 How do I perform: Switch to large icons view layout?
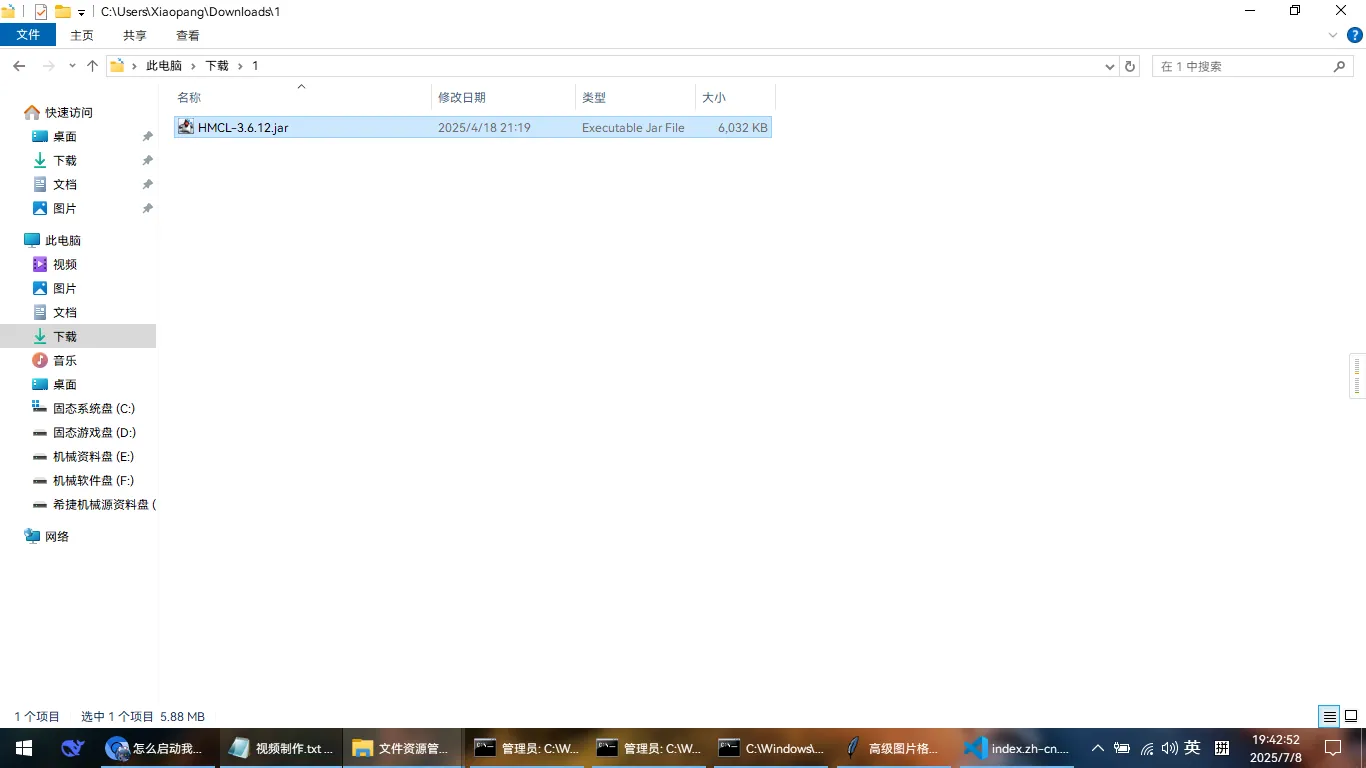pos(1351,716)
